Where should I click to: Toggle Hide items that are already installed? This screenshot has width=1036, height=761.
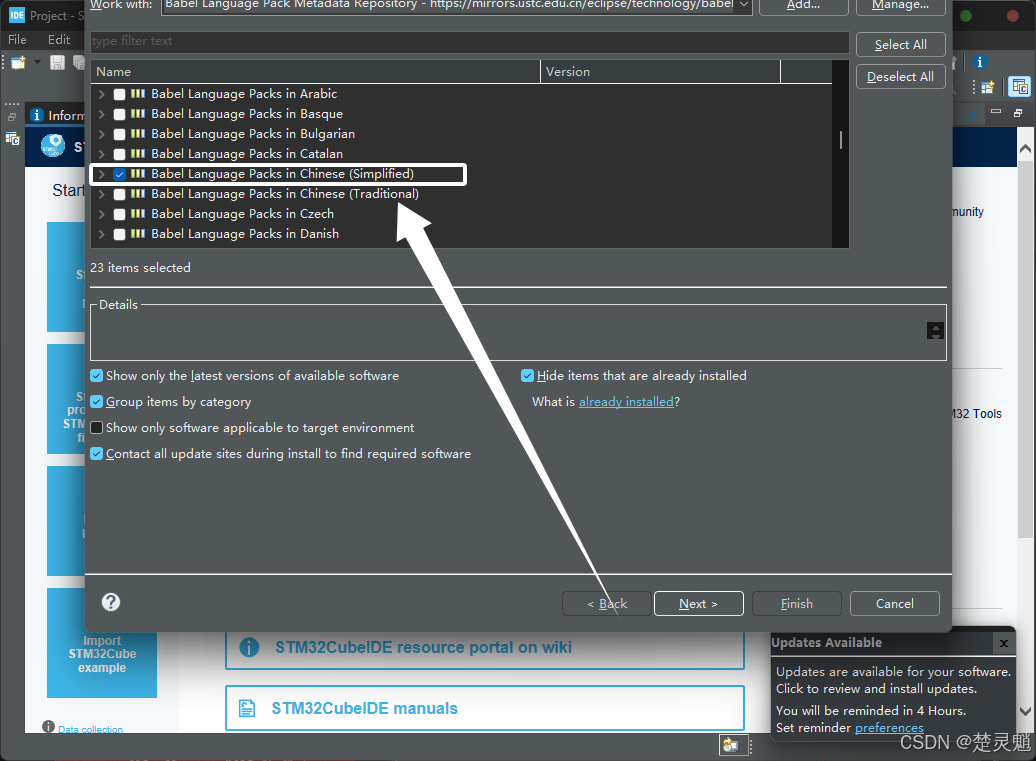[x=527, y=376]
